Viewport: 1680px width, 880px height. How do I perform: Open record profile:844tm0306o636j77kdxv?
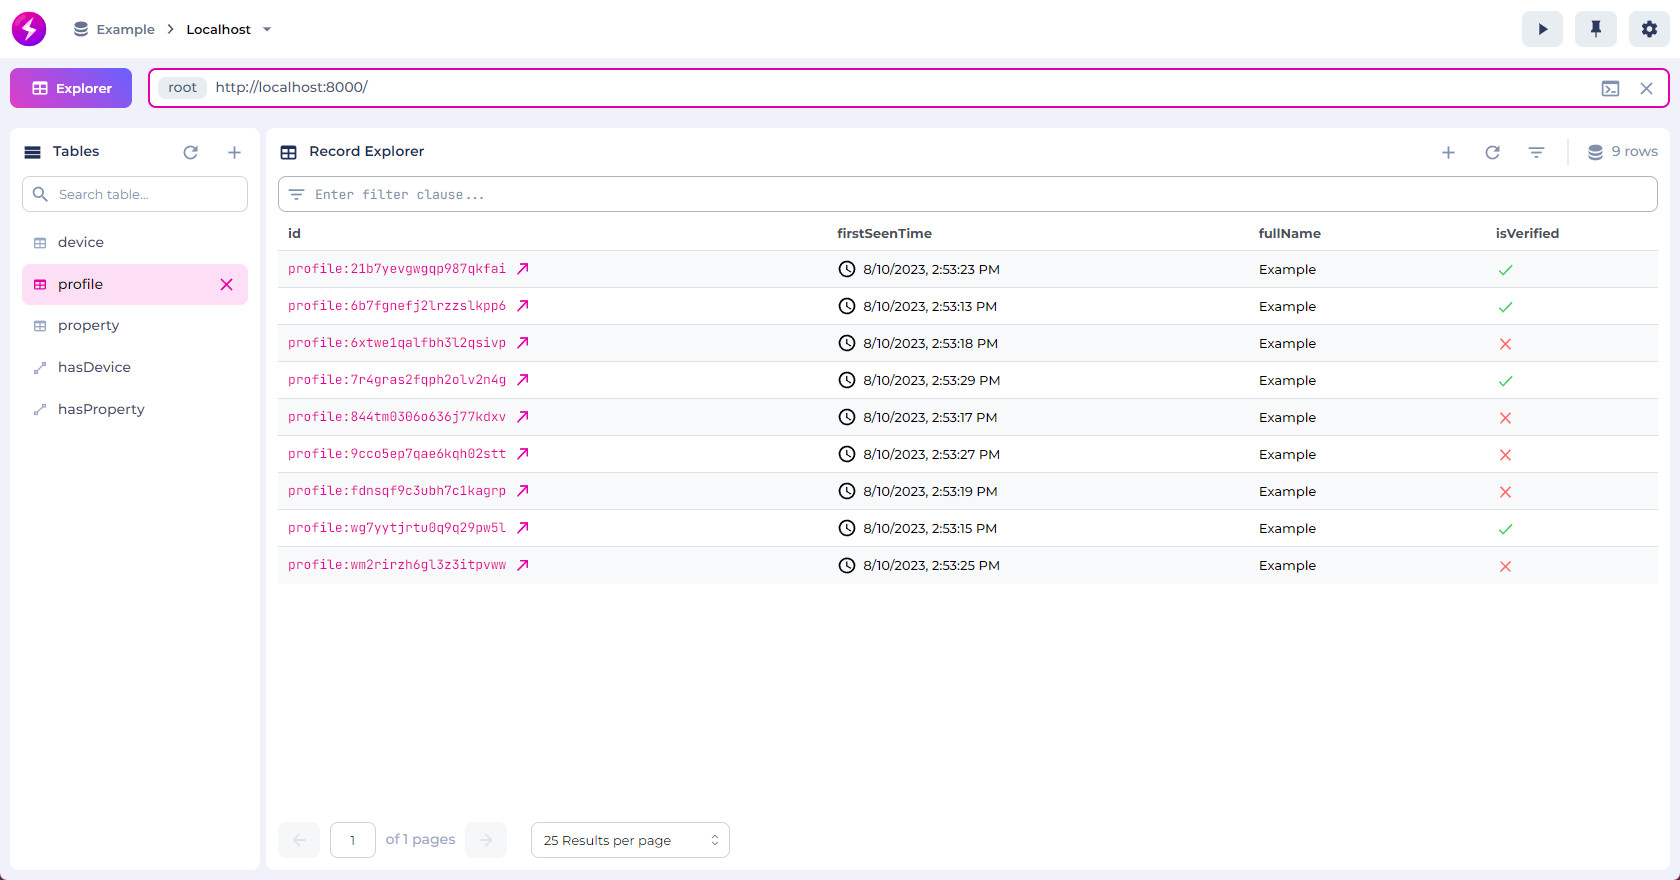pos(397,417)
